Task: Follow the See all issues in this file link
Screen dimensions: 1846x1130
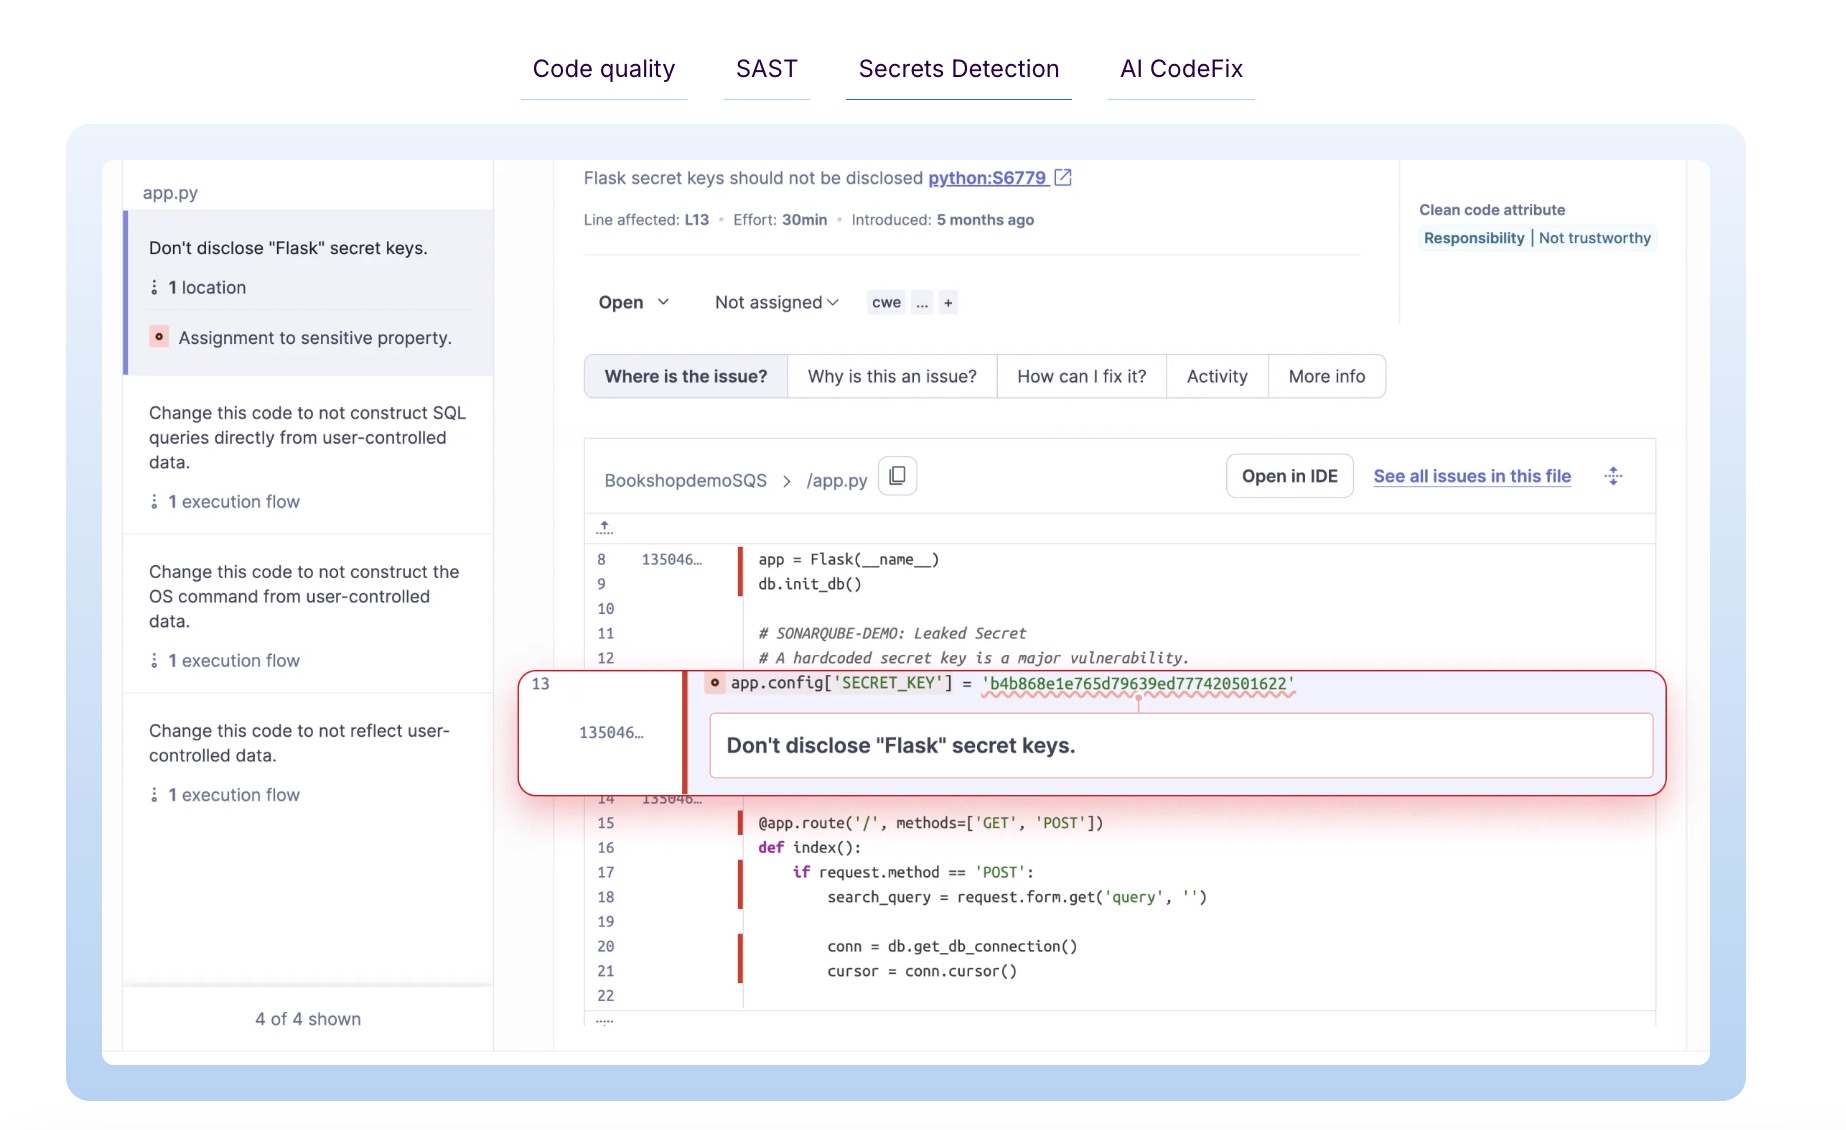Action: tap(1471, 476)
